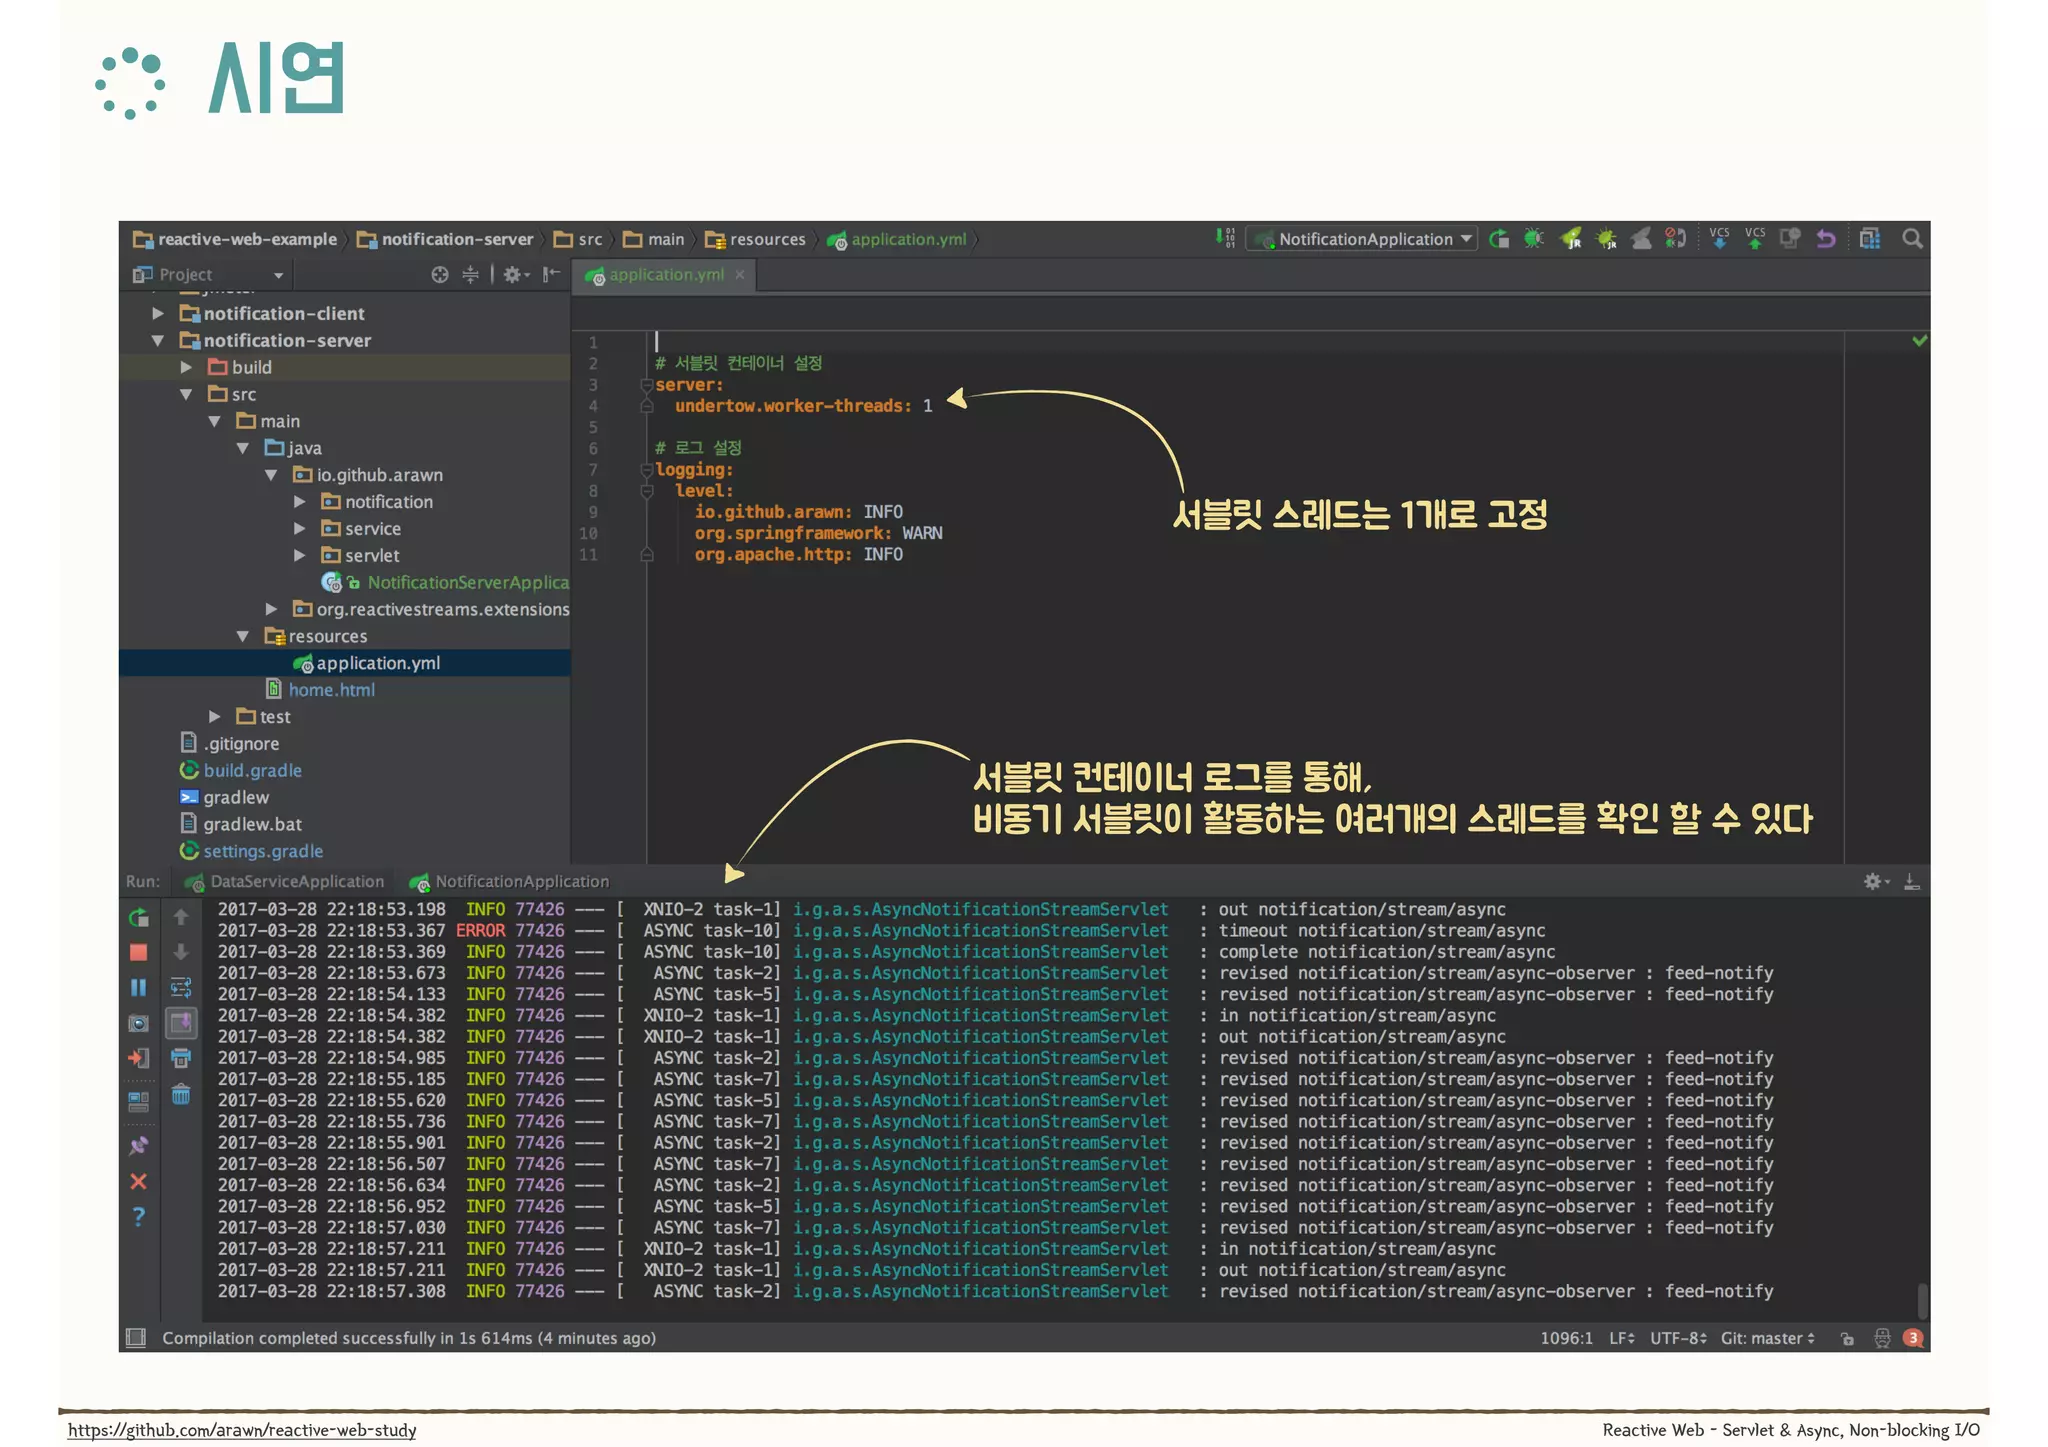Viewport: 2048px width, 1447px height.
Task: Open home.html in project tree
Action: coord(331,690)
